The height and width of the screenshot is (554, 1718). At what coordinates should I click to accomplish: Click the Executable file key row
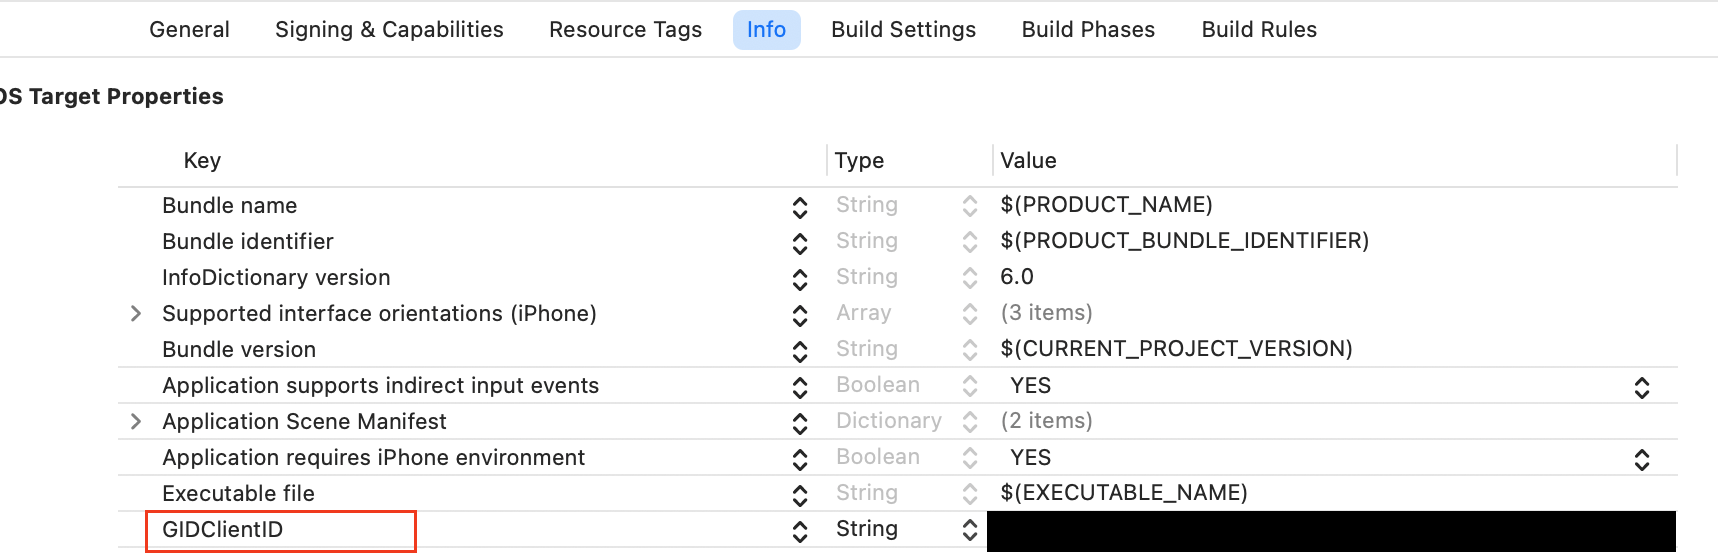click(238, 494)
